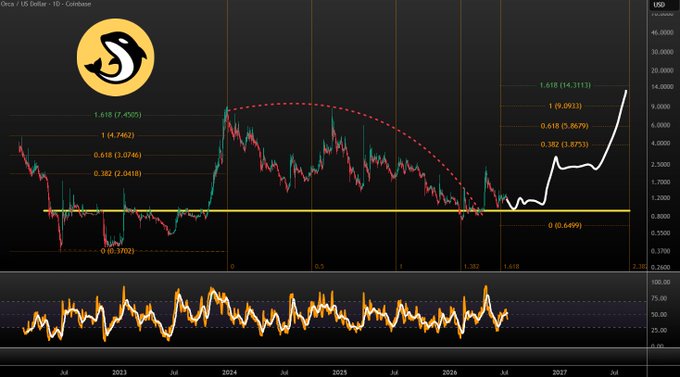Select the 0.618 (3.0746) Fibonacci label

[118, 155]
